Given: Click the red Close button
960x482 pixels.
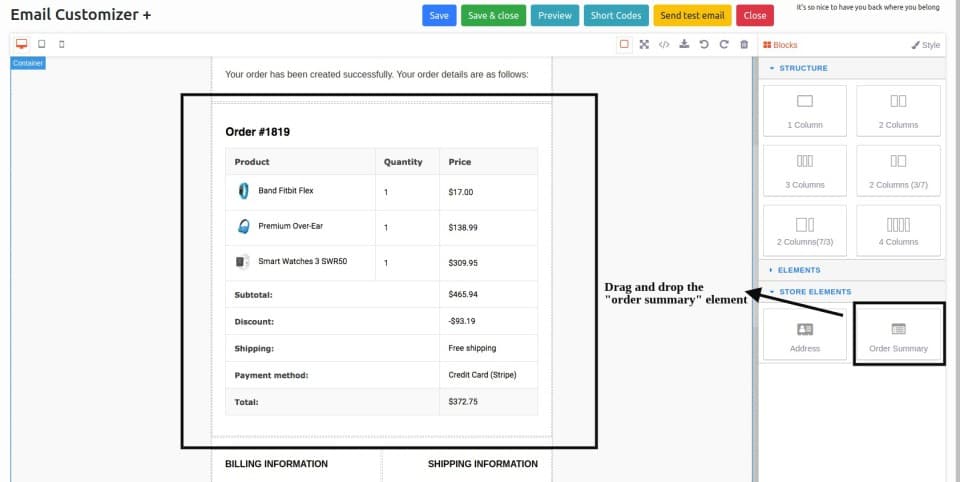Looking at the screenshot, I should pos(754,15).
